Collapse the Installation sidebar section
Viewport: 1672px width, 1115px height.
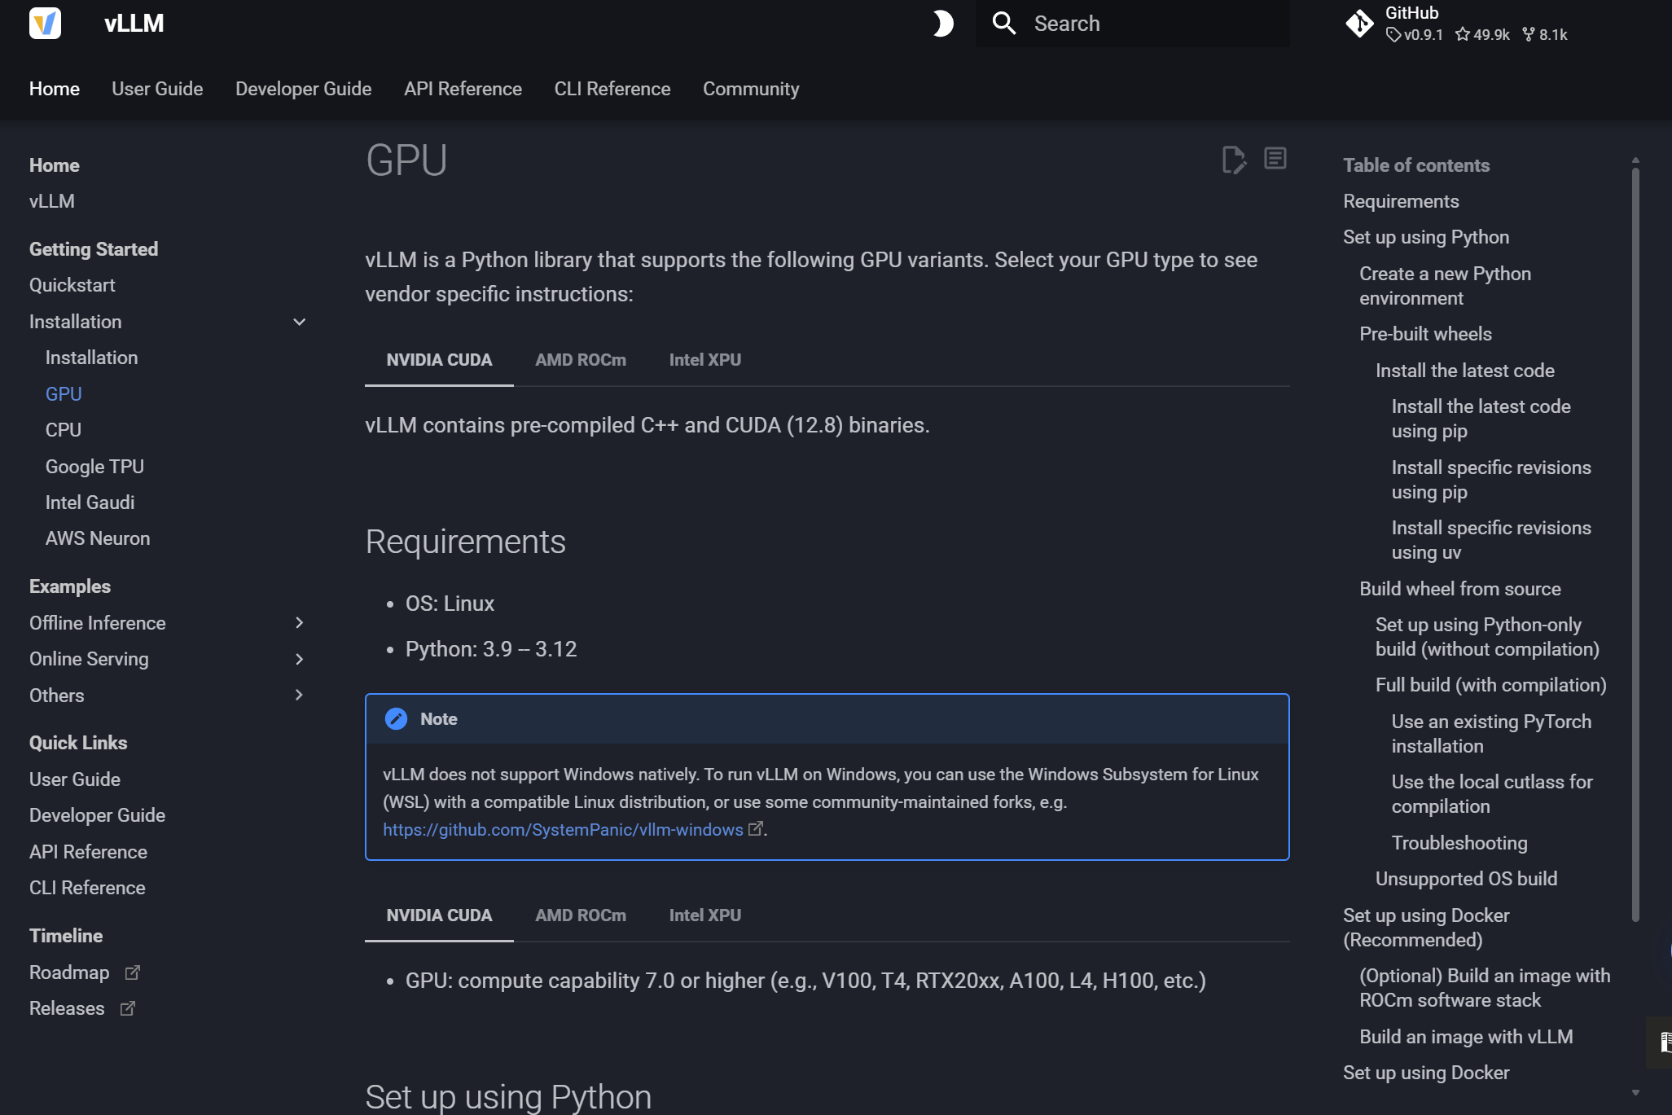[x=299, y=322]
